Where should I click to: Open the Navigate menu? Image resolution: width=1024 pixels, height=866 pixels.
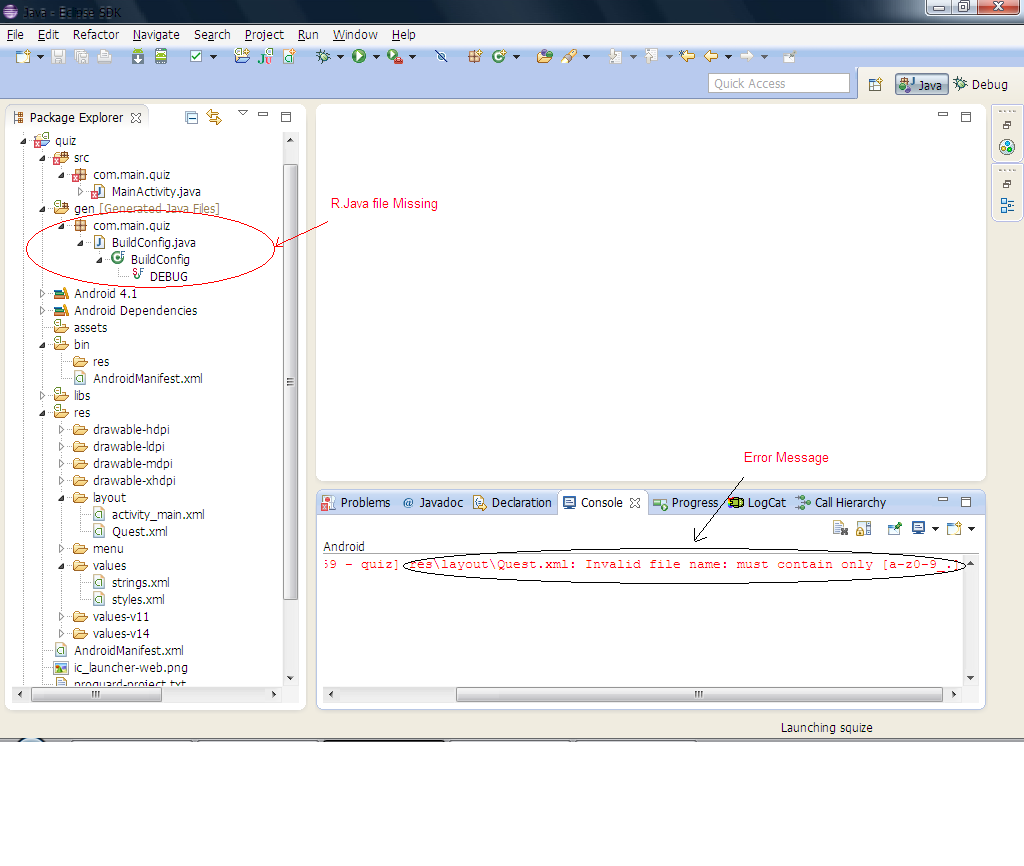click(156, 35)
